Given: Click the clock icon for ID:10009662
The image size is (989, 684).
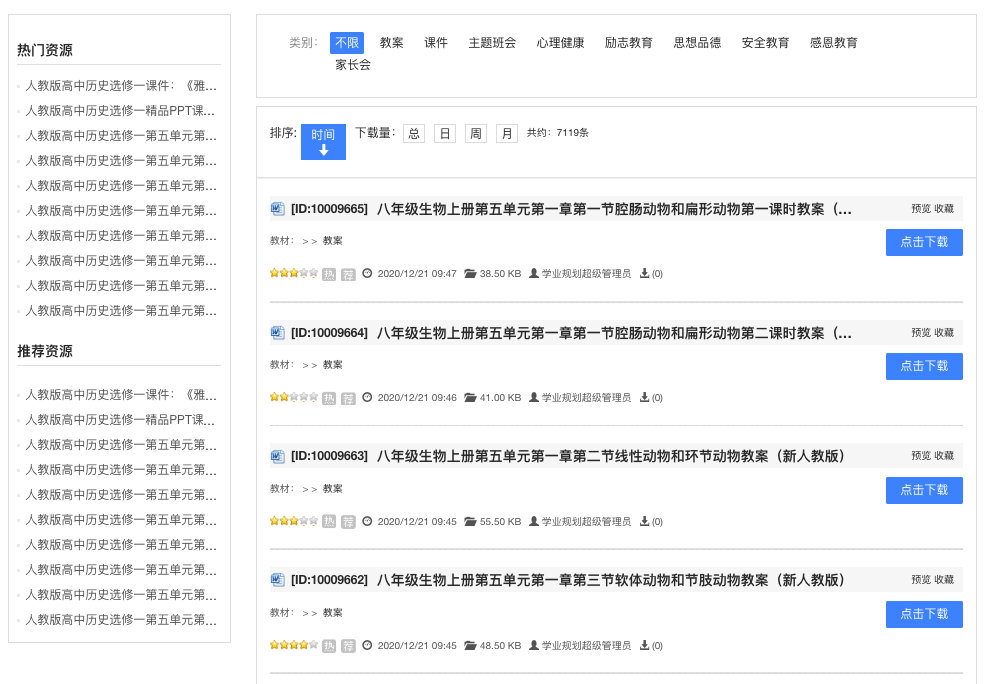Looking at the screenshot, I should [x=367, y=645].
